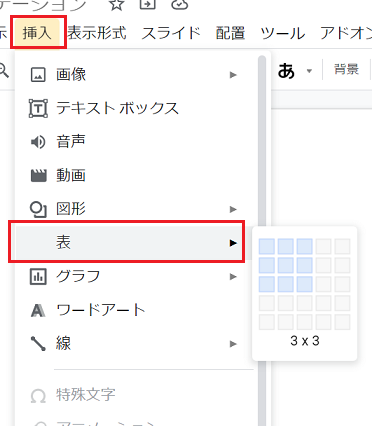The image size is (372, 426).
Task: Open the ツール menu
Action: 283,33
